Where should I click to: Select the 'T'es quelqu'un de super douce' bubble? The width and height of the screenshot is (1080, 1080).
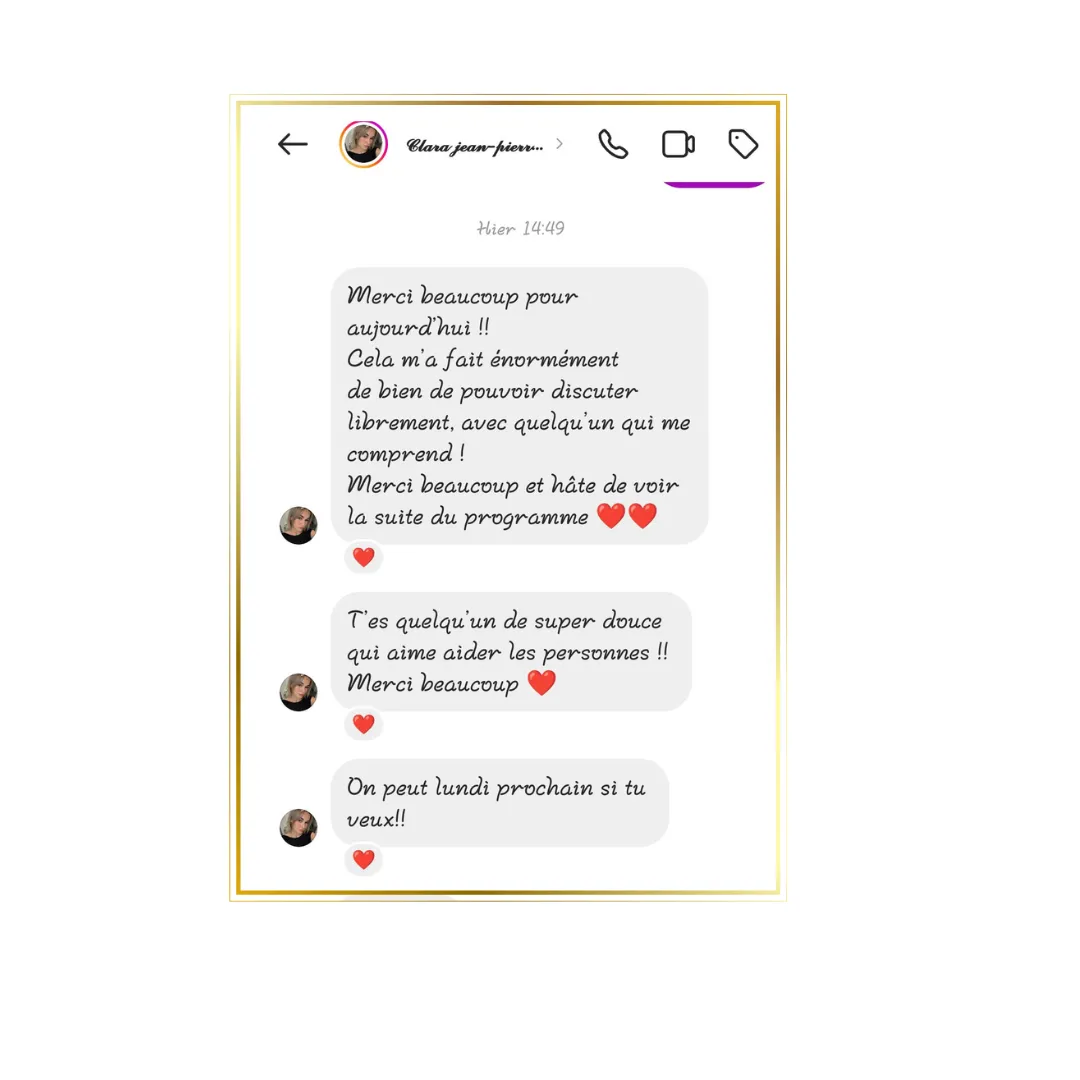click(511, 652)
